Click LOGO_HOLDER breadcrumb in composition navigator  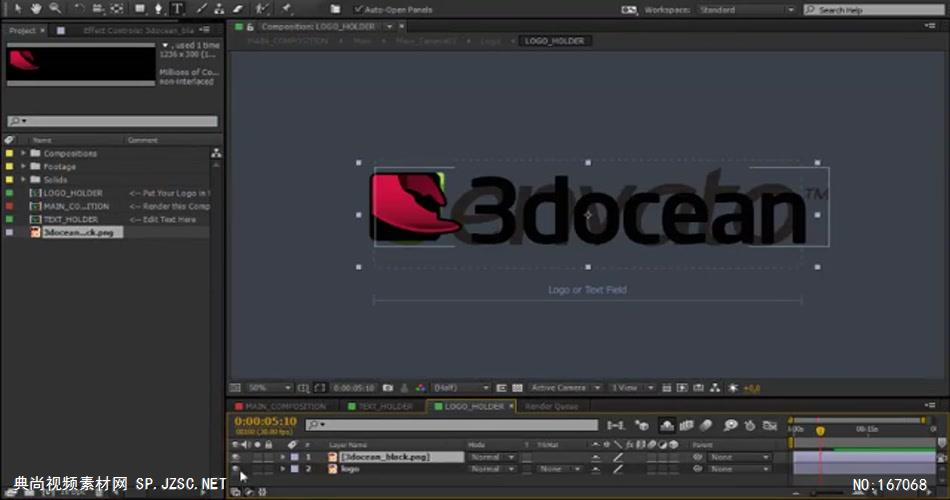coord(554,41)
